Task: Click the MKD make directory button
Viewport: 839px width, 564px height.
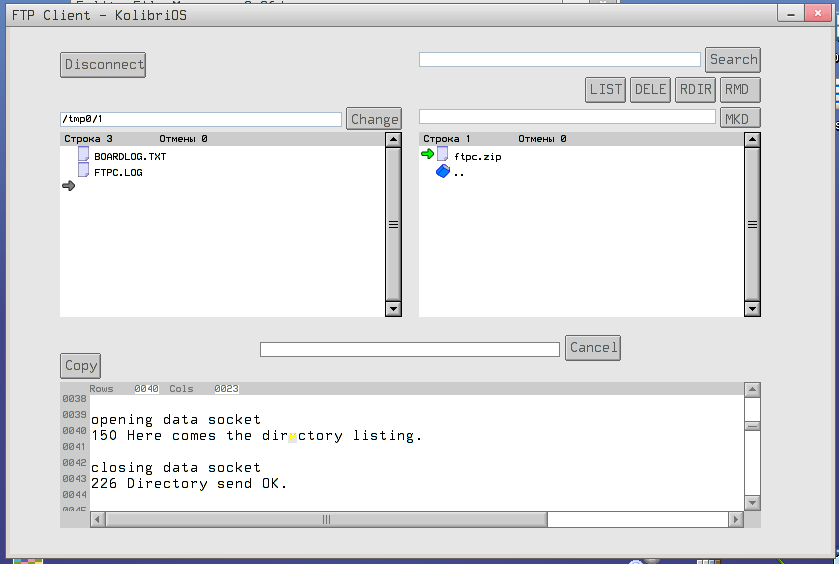Action: pos(740,118)
